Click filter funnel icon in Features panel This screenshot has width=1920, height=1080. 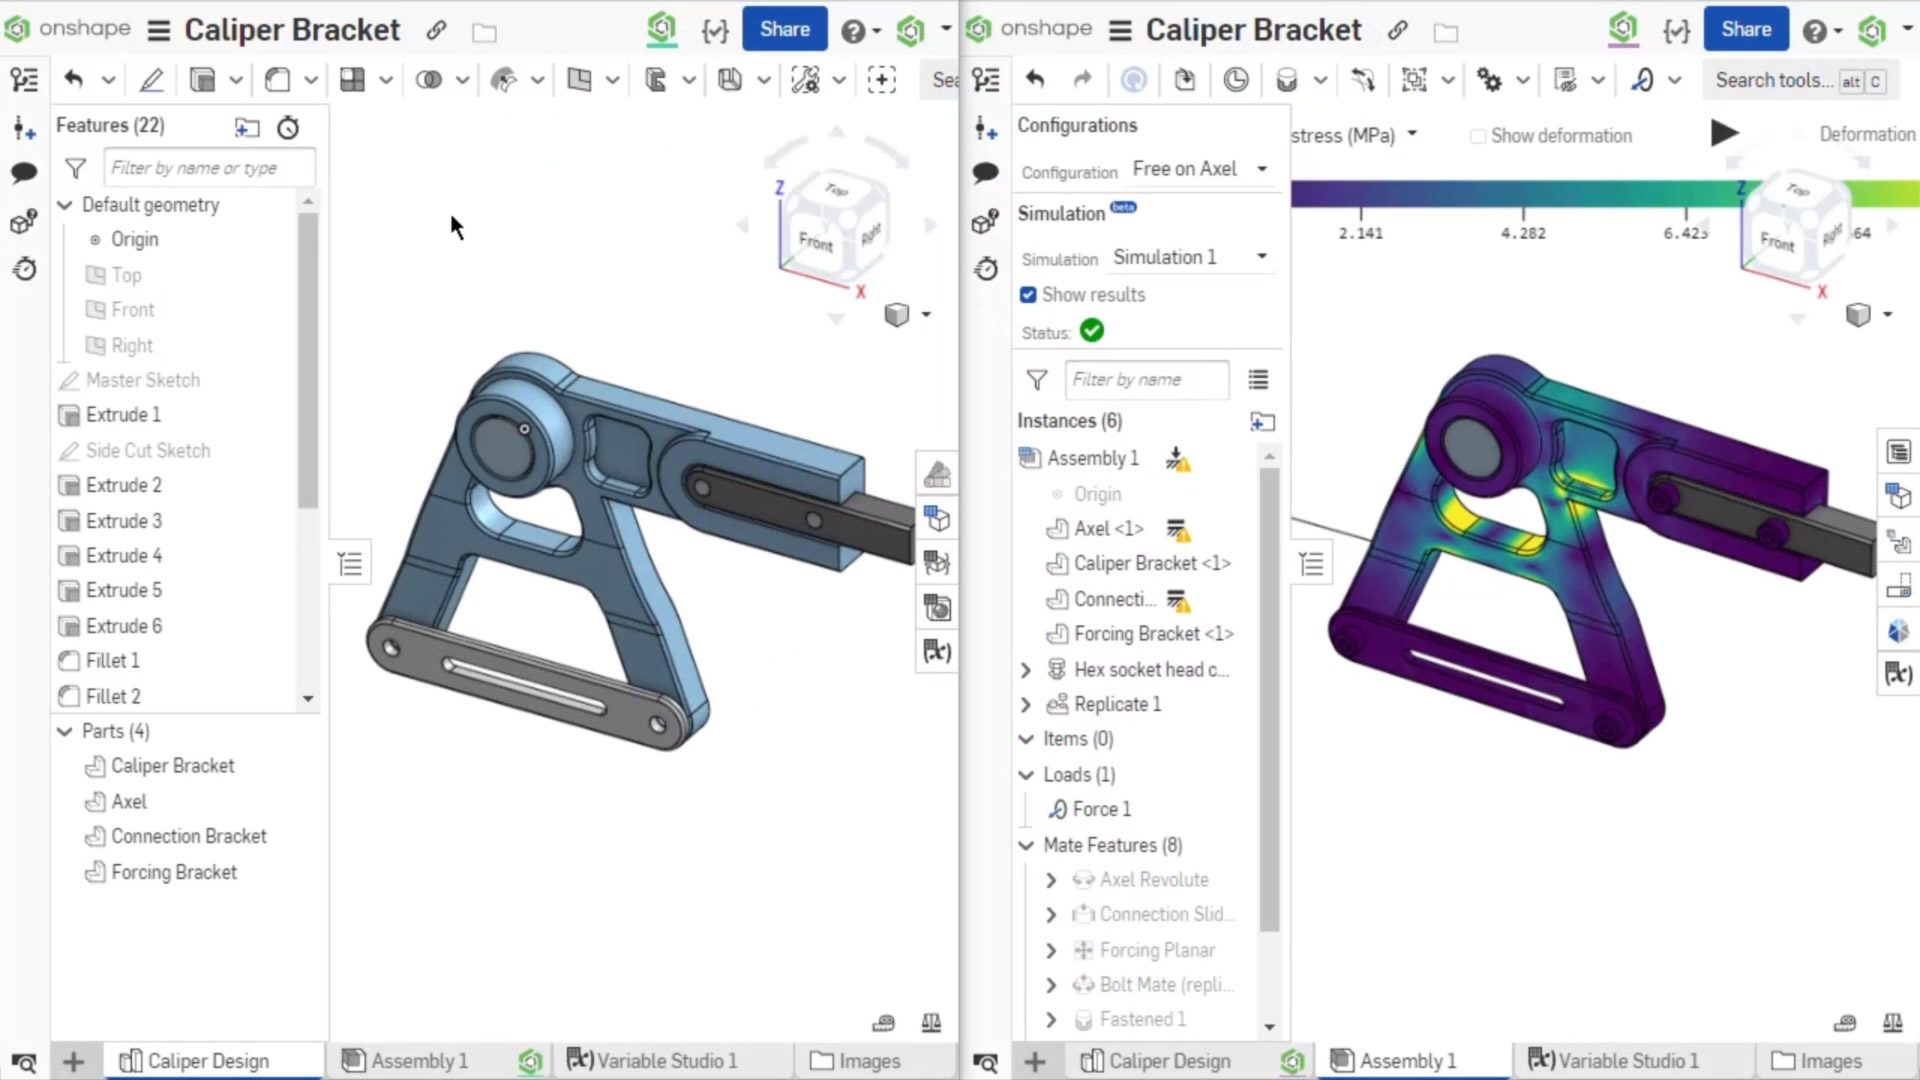point(75,168)
